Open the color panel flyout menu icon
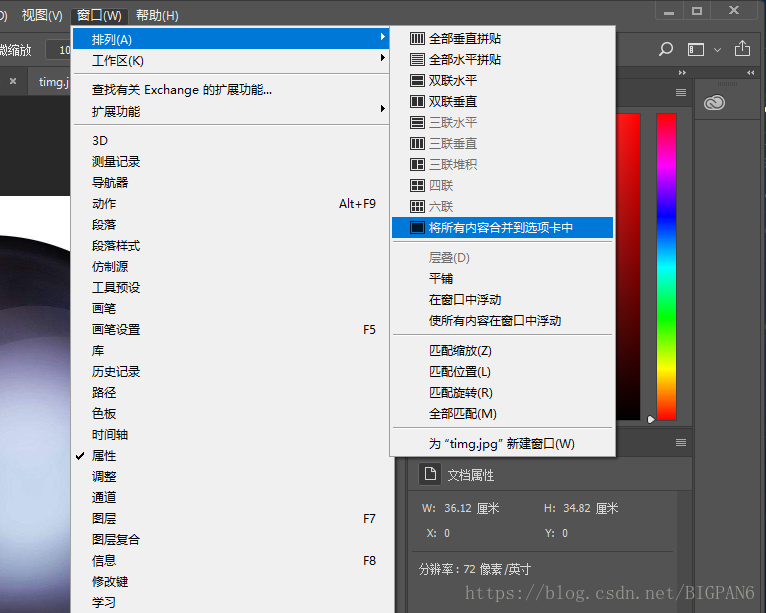This screenshot has width=766, height=613. tap(681, 92)
